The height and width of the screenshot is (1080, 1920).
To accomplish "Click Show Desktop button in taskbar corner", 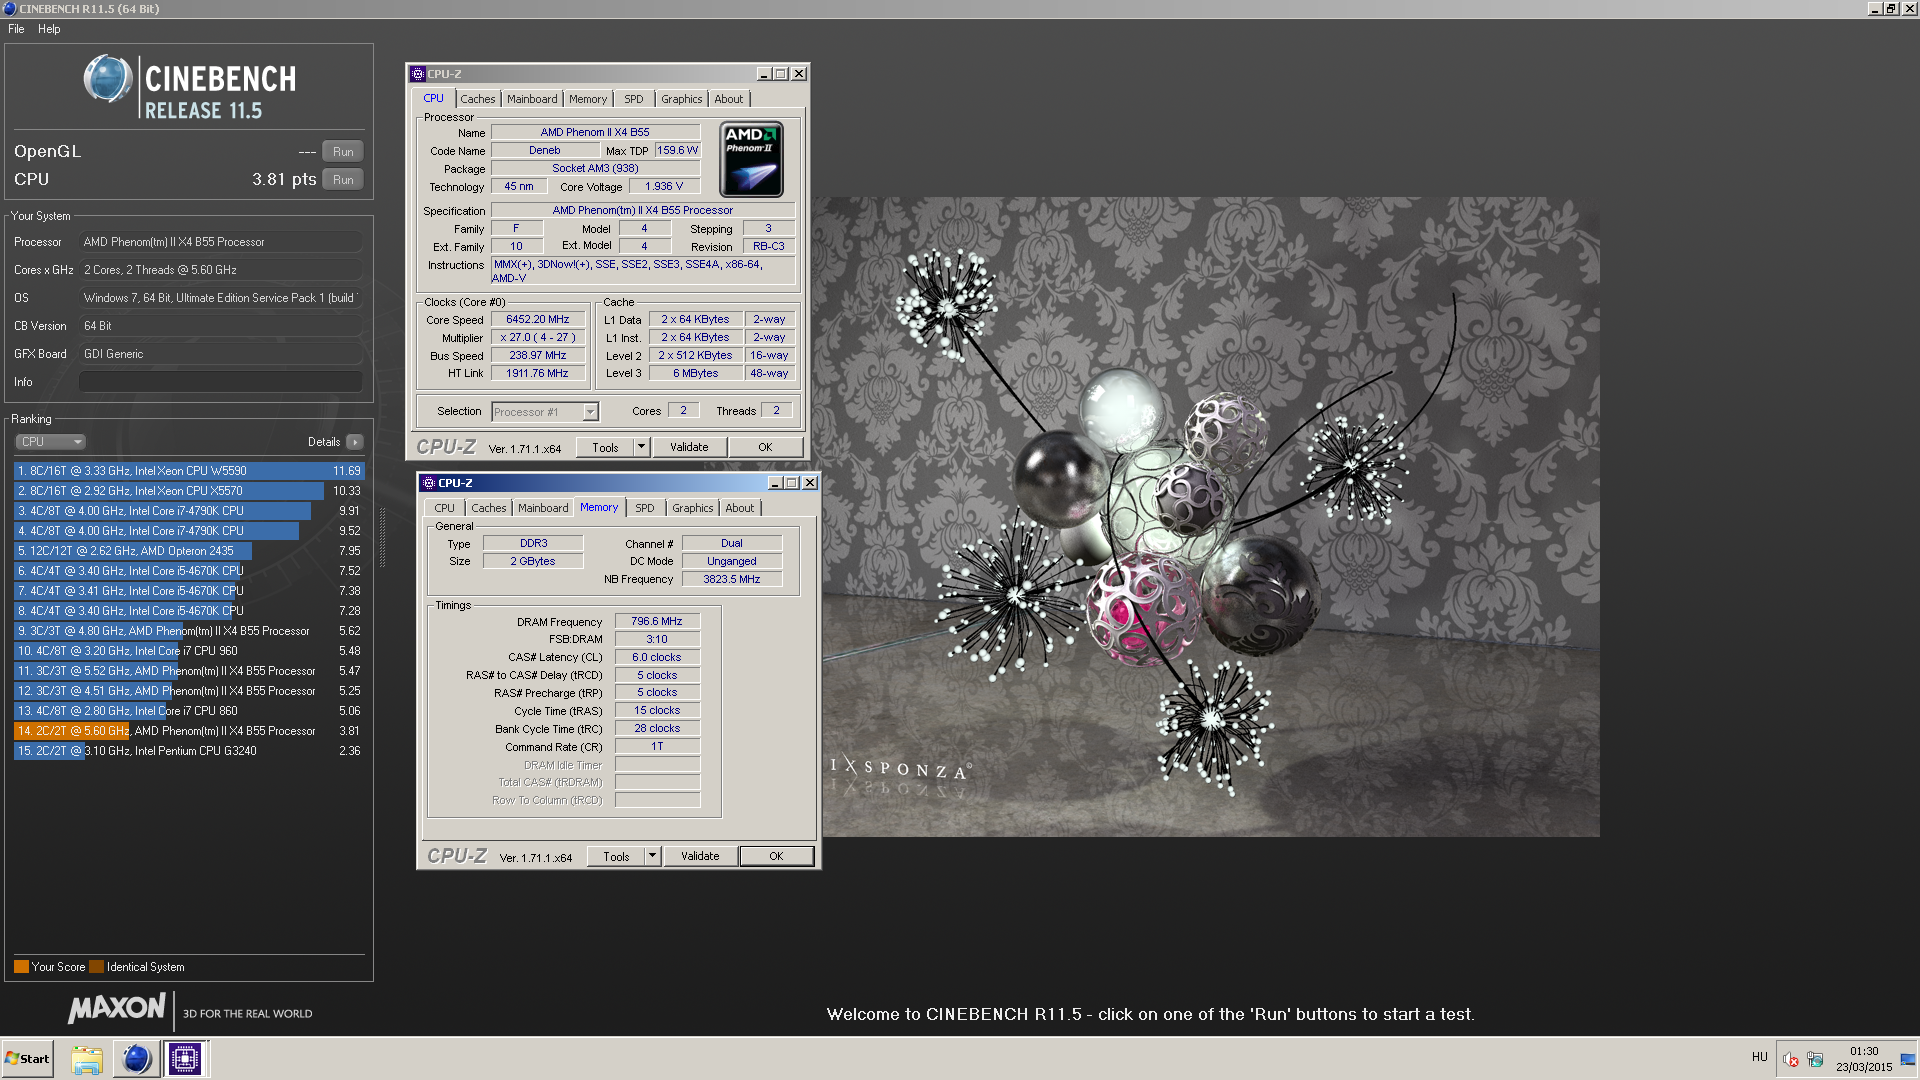I will pos(1908,1059).
